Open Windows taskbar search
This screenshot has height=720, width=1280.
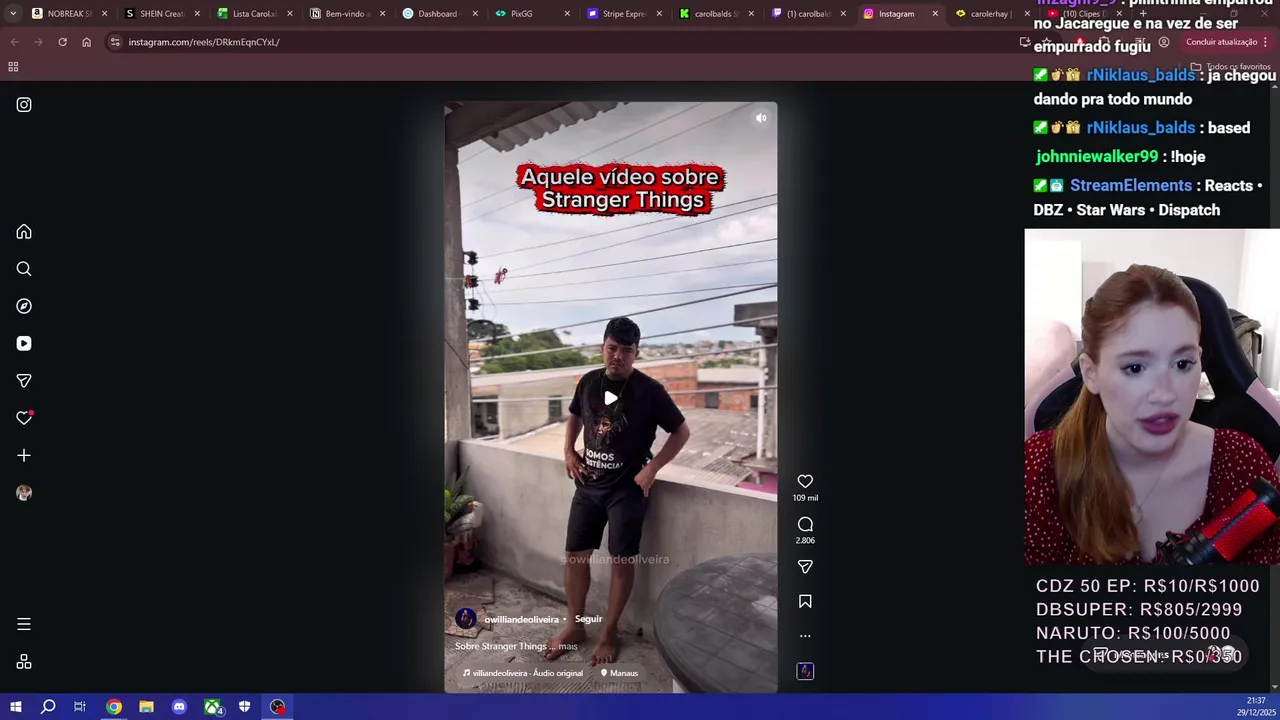[48, 707]
